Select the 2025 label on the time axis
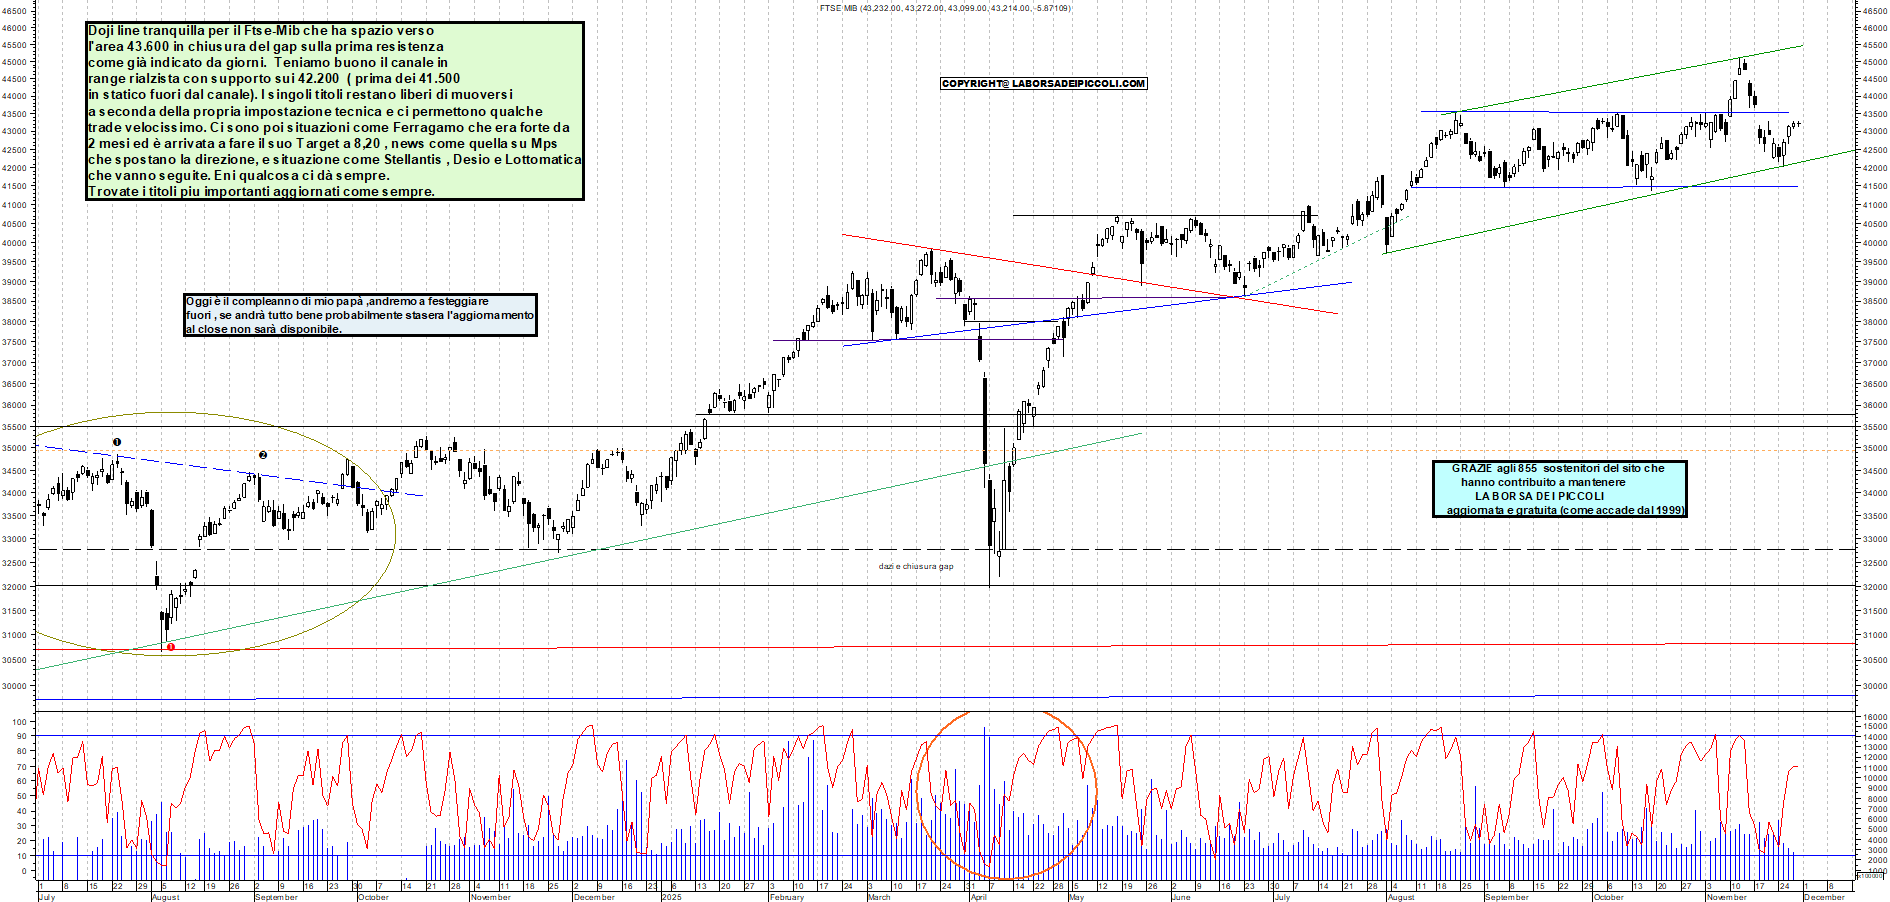The height and width of the screenshot is (902, 1890). (x=671, y=897)
